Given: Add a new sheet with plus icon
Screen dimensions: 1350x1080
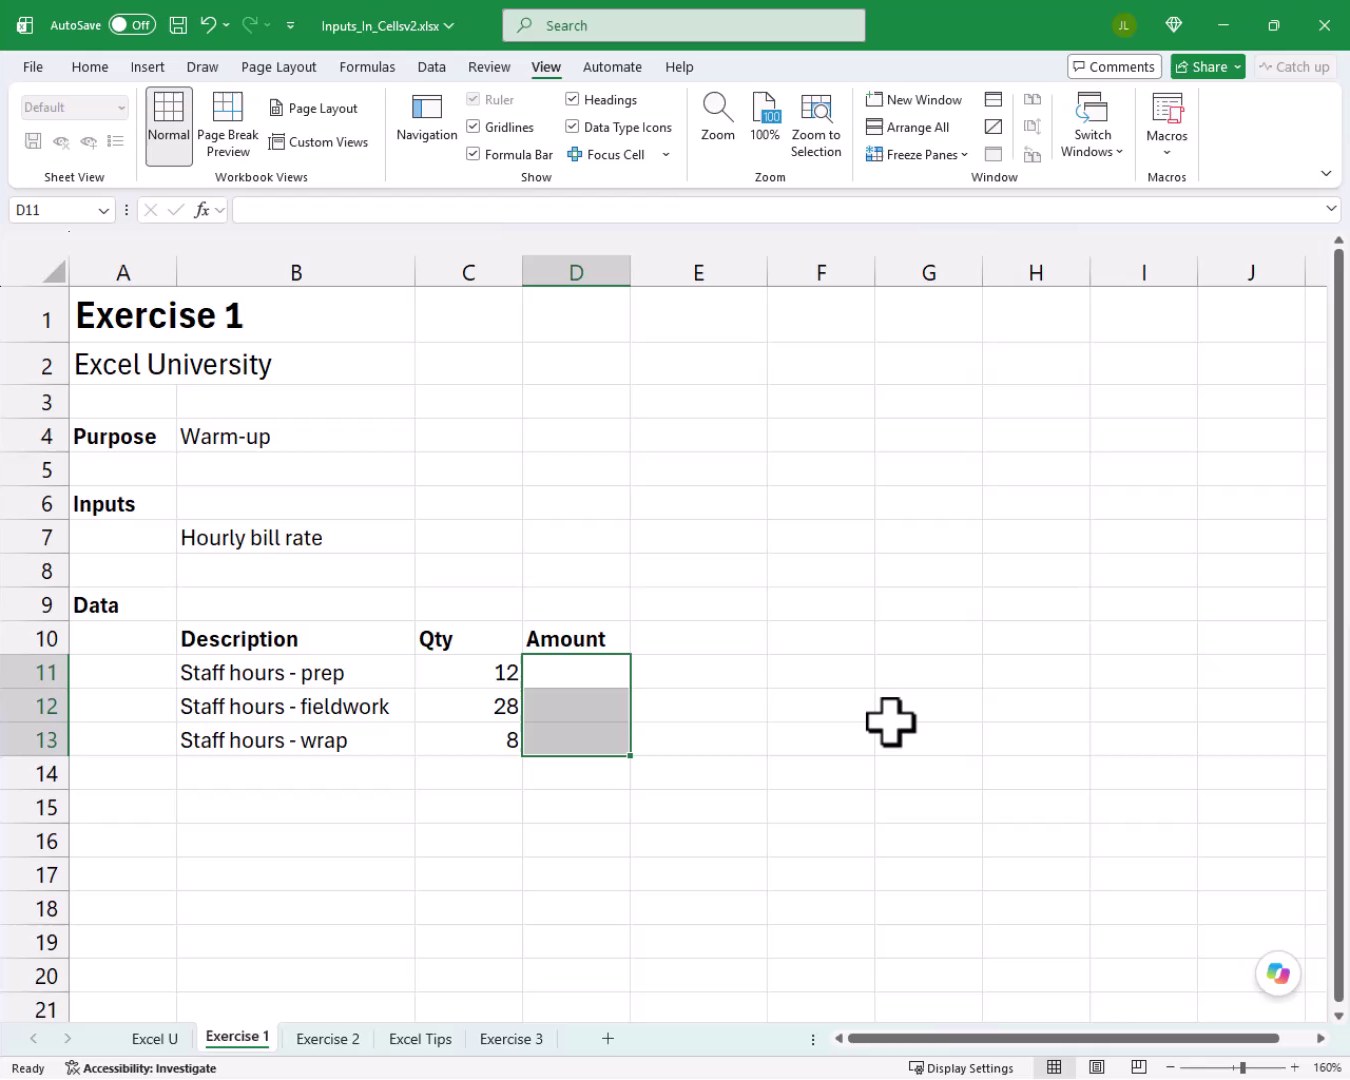Looking at the screenshot, I should click(608, 1039).
